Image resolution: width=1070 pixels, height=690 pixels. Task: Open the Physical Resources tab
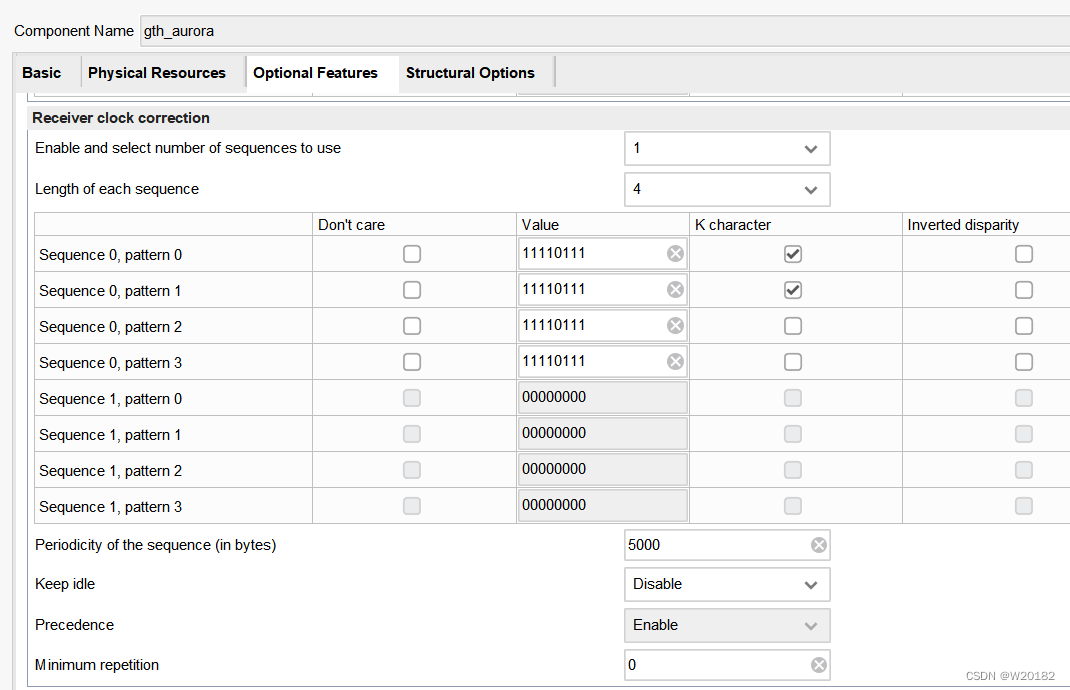point(157,73)
